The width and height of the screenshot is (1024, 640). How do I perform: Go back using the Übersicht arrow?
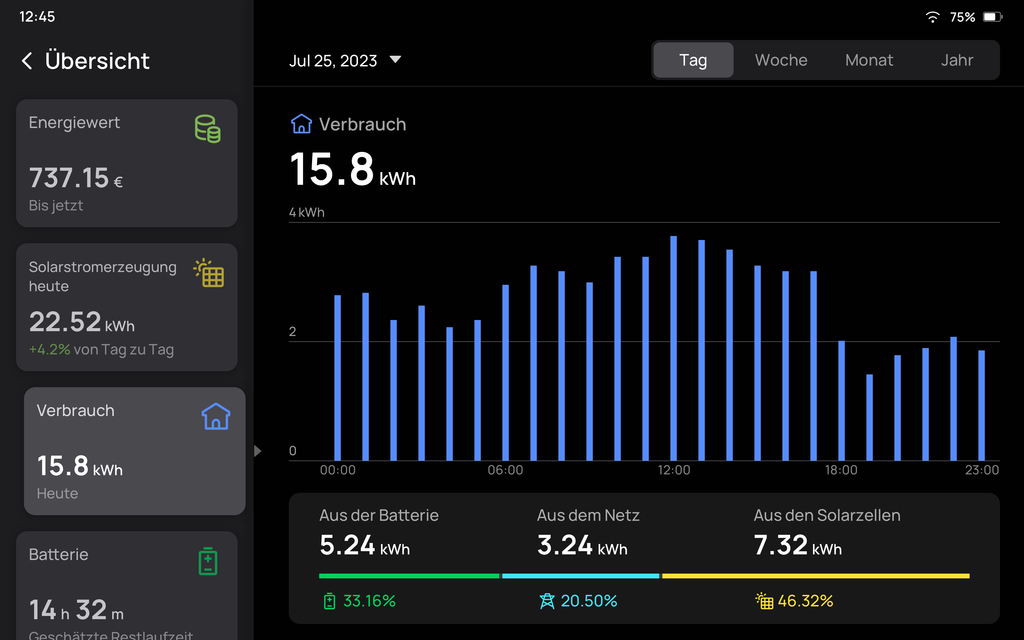click(27, 61)
